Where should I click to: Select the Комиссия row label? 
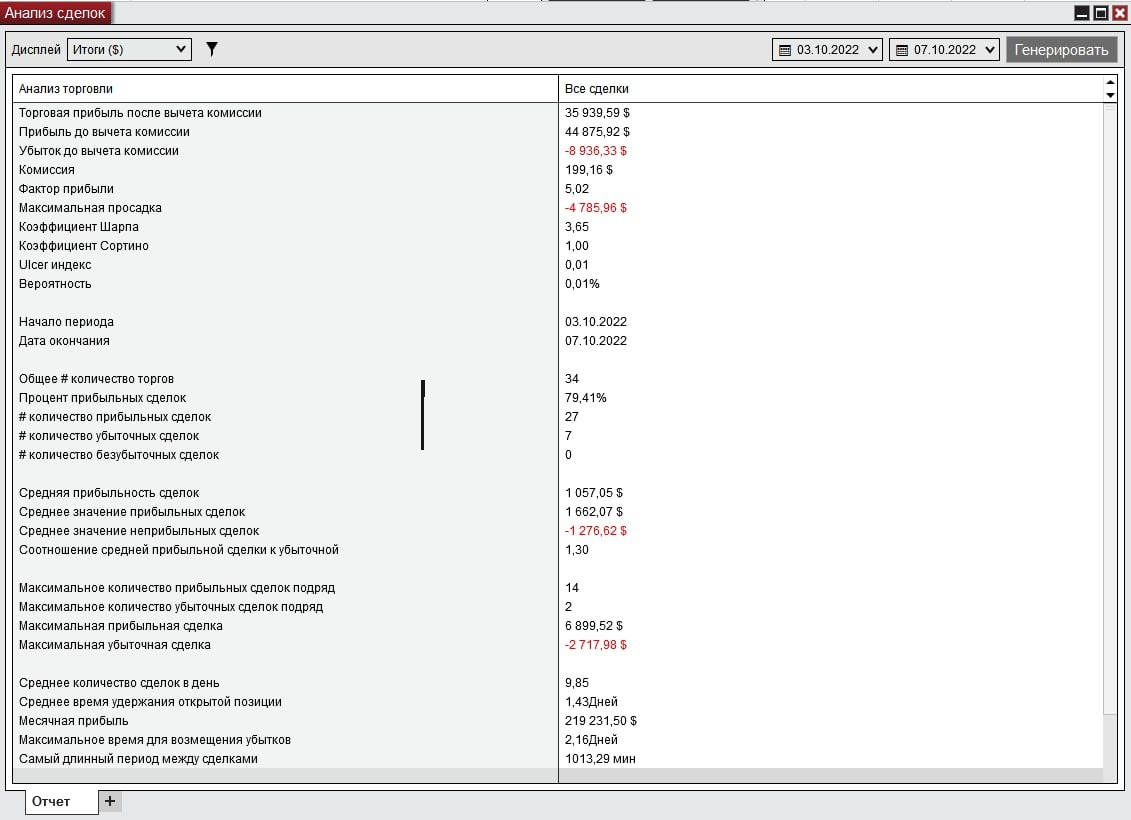tap(47, 170)
